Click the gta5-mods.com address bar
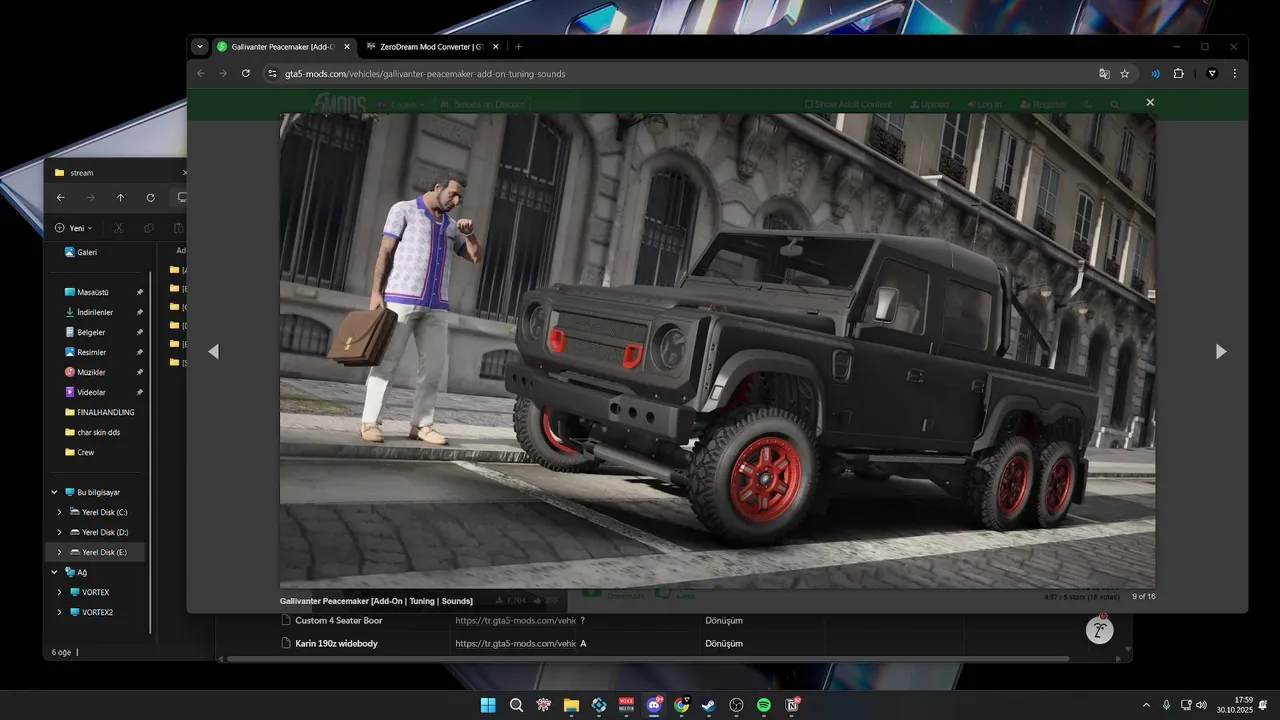Screen dimensions: 1280x720 [680, 73]
